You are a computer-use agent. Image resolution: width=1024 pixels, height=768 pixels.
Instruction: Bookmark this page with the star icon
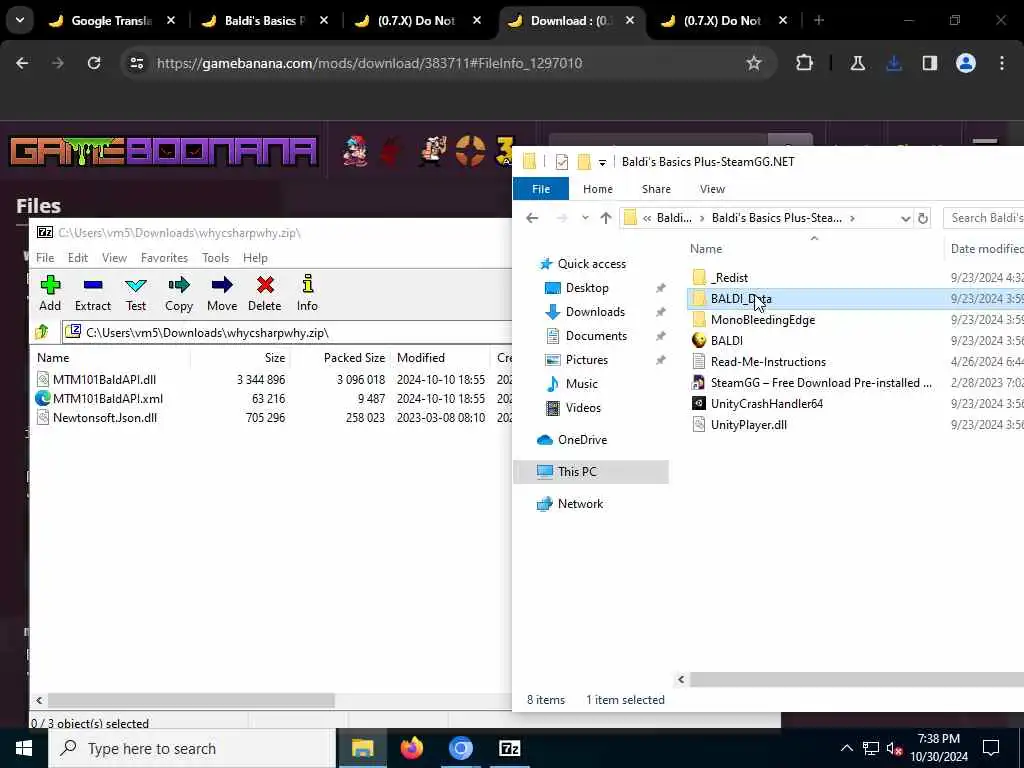(x=754, y=63)
